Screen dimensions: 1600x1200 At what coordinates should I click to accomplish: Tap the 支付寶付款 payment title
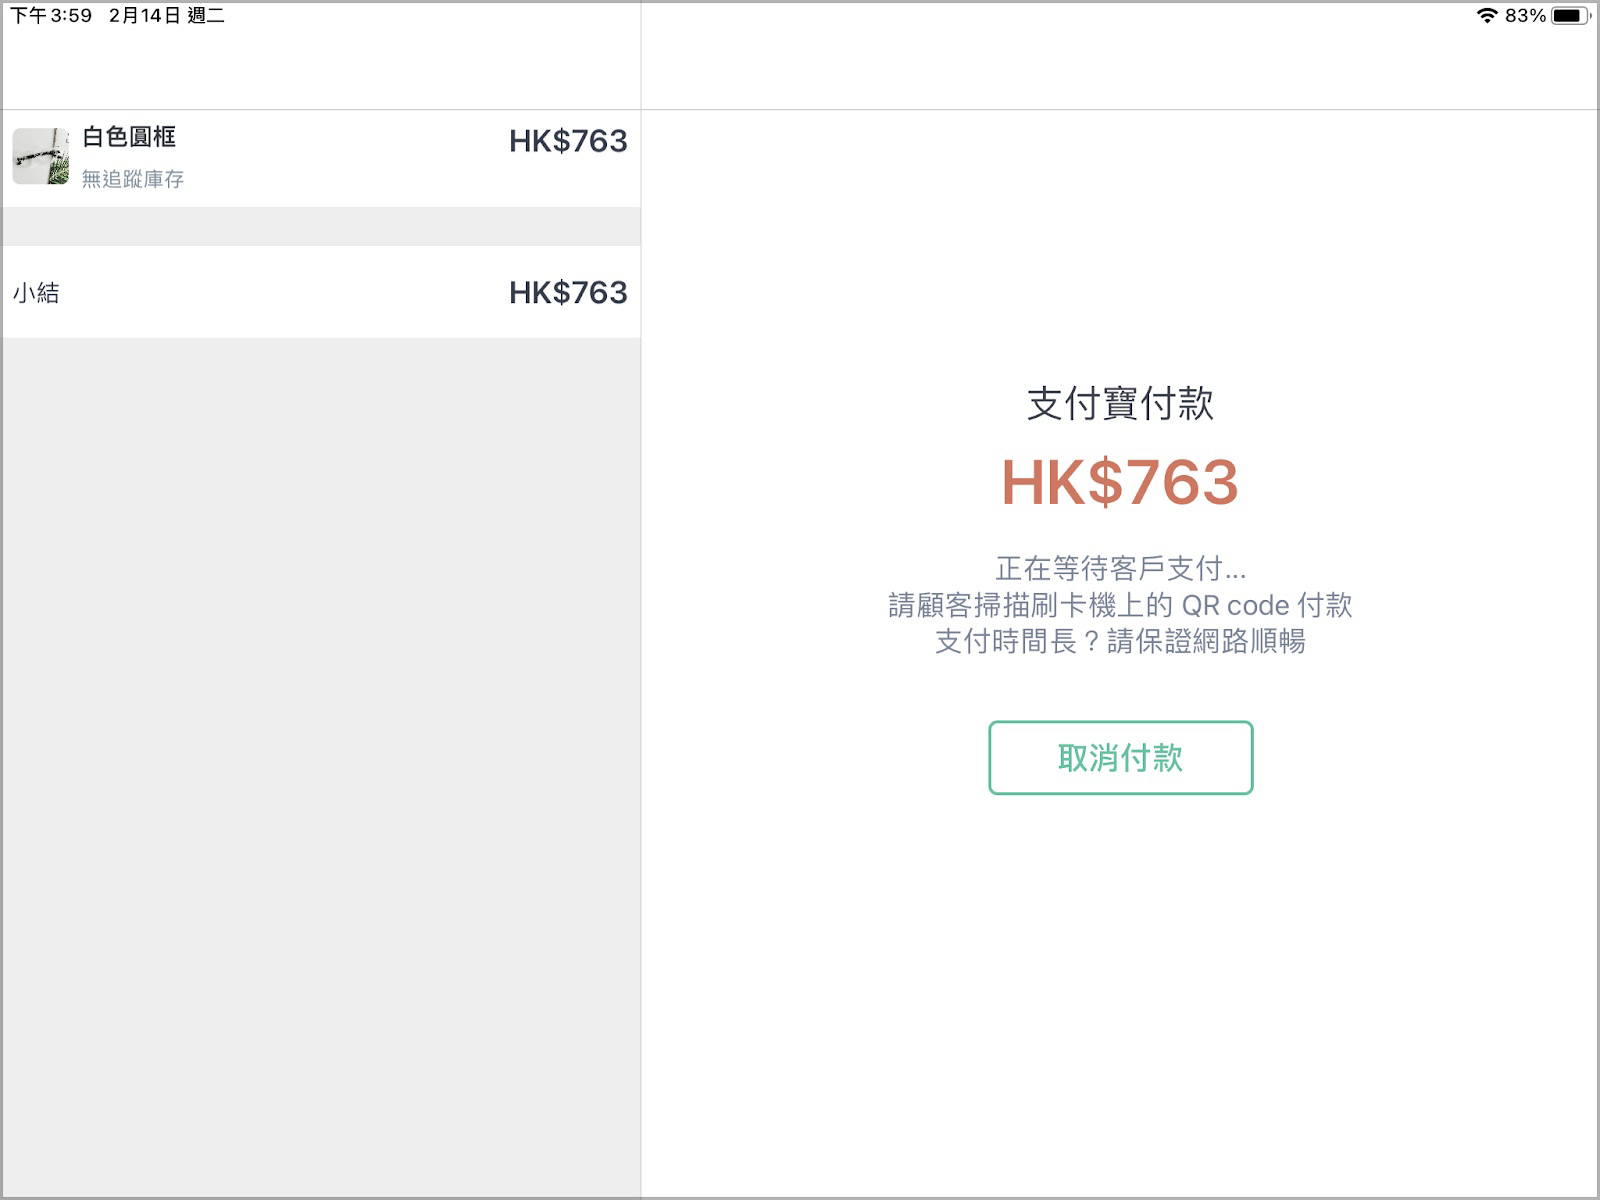click(x=1120, y=404)
